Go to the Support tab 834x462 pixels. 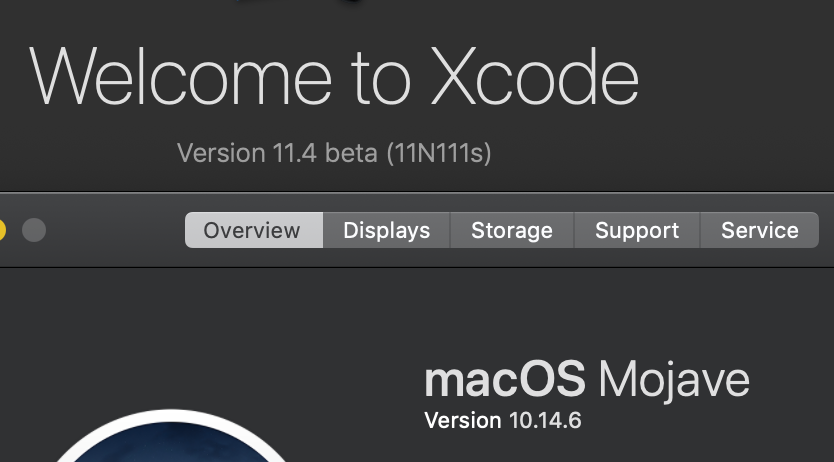coord(637,230)
